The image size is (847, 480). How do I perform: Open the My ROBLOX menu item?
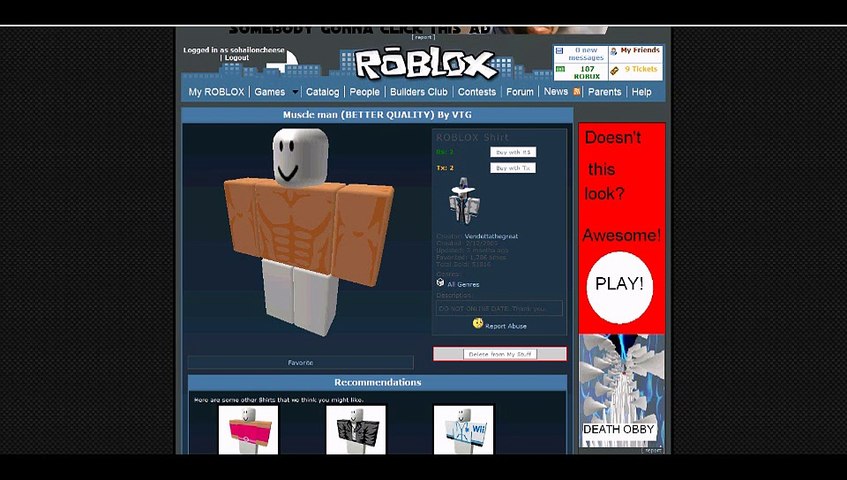click(x=216, y=92)
